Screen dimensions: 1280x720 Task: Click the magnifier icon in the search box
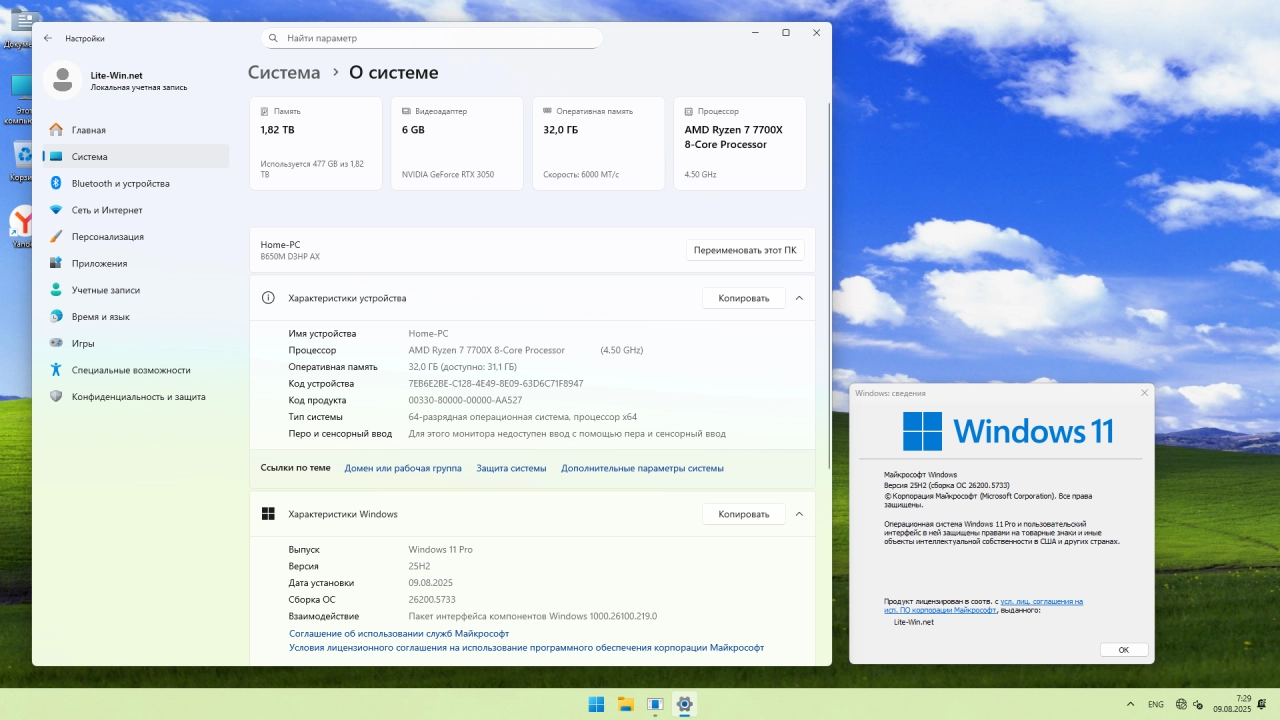274,38
